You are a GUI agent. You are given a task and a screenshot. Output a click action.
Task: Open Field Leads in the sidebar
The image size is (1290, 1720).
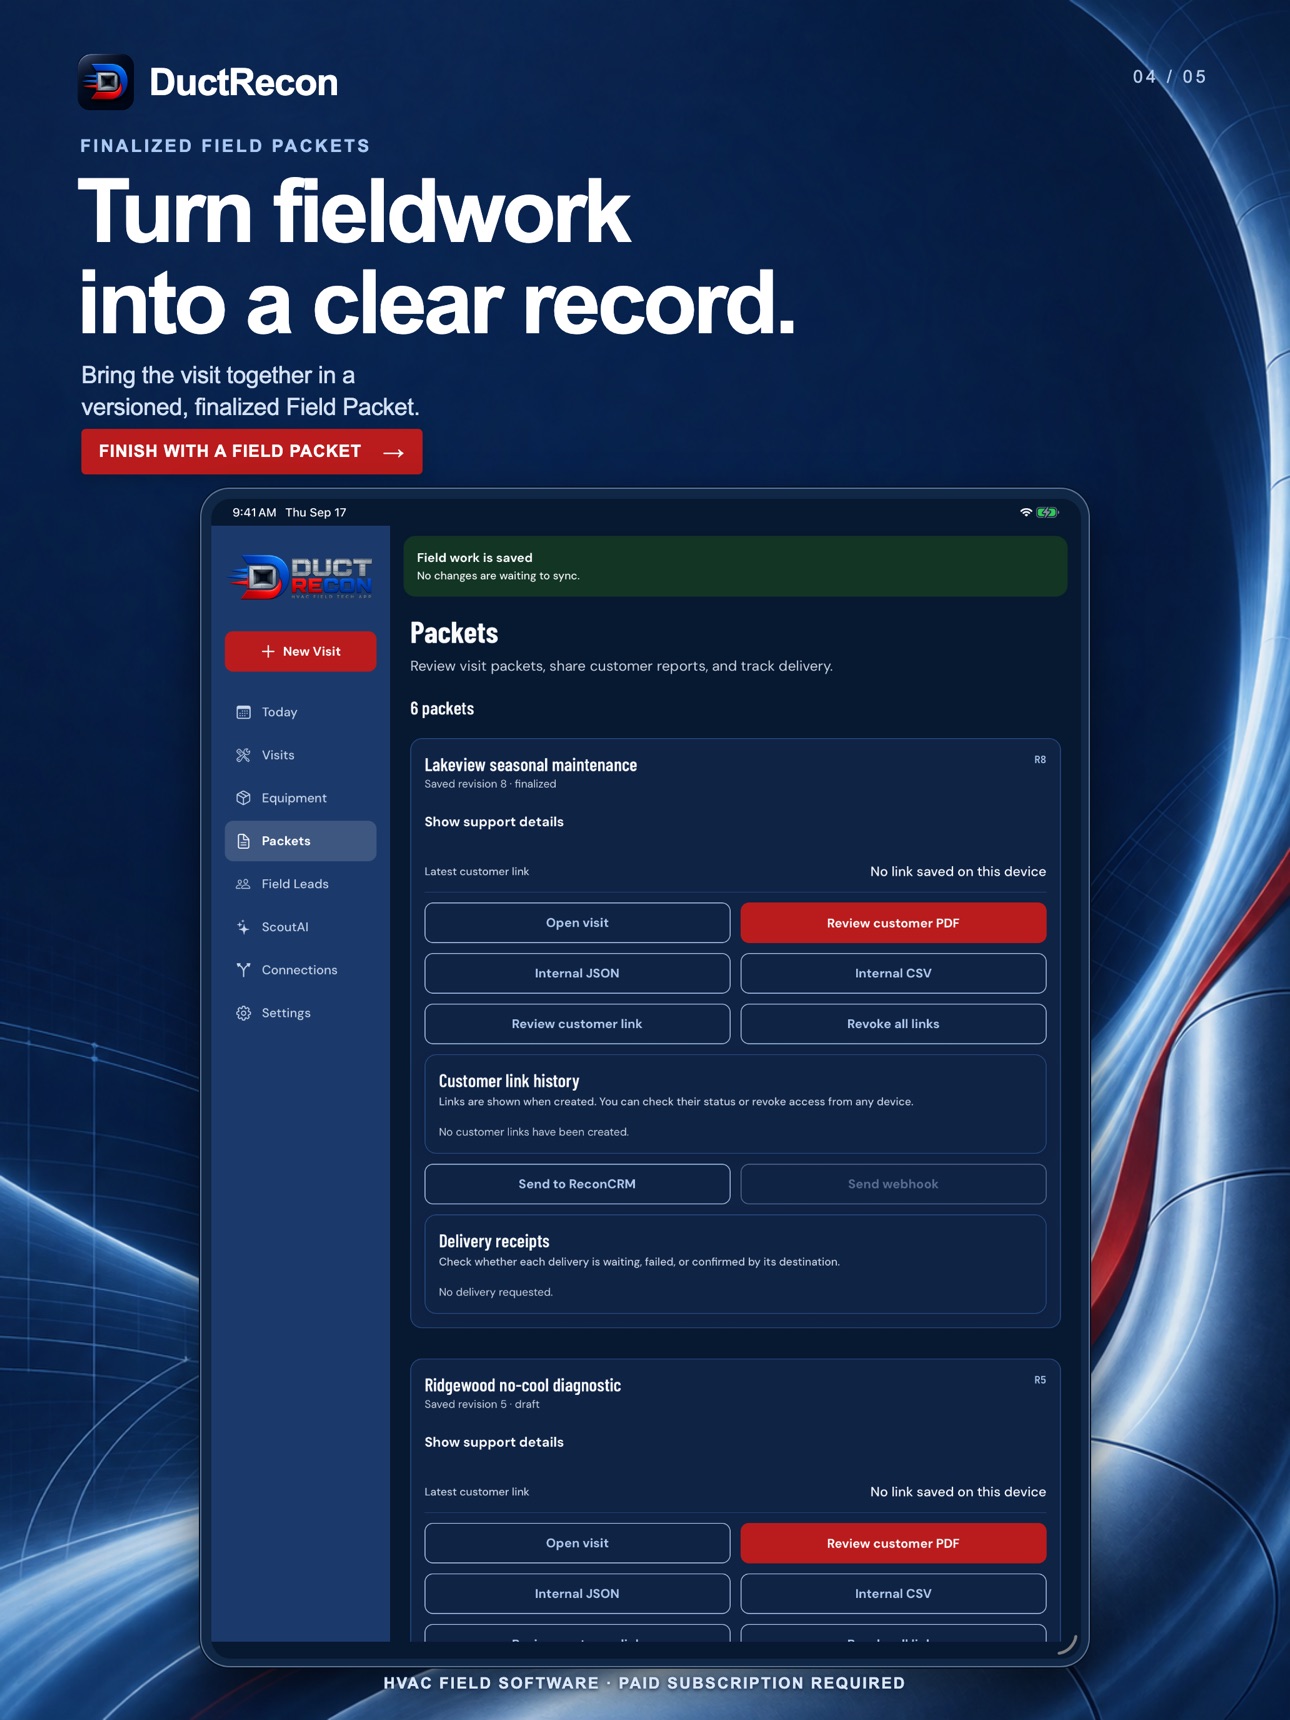(300, 884)
